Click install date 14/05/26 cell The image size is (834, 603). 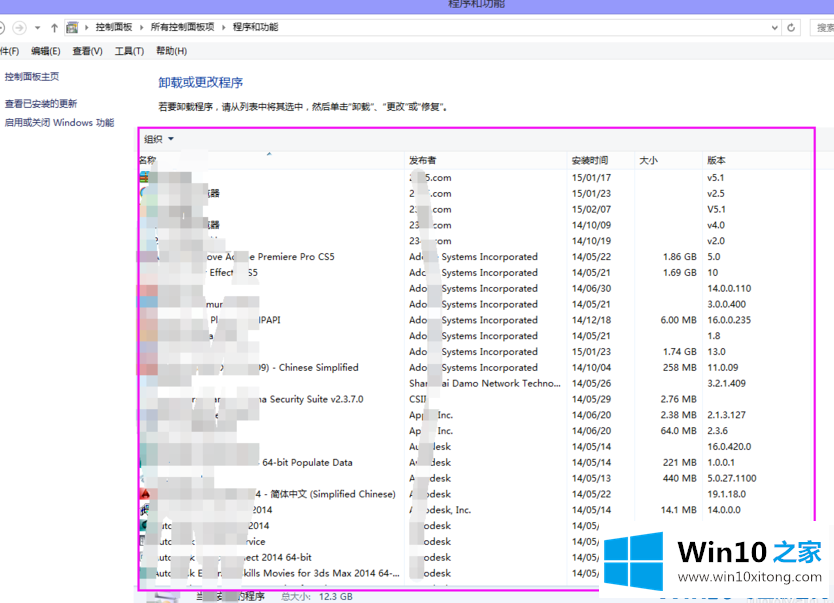591,383
